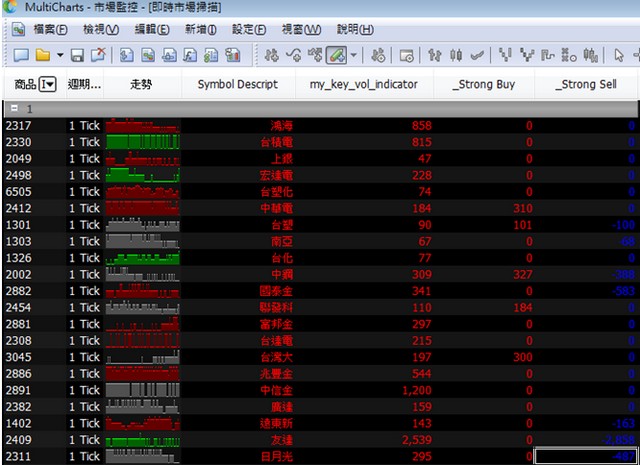Select symbol 2330 in the list
Viewport: 640px width, 465px height.
[x=18, y=142]
